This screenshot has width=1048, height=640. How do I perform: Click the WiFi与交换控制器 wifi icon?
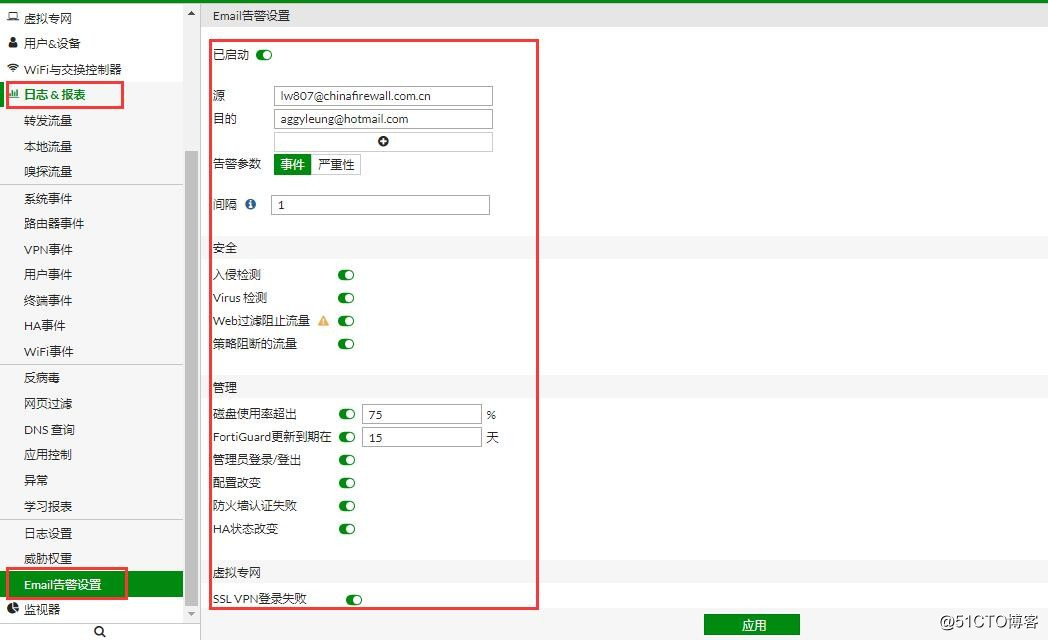[13, 68]
